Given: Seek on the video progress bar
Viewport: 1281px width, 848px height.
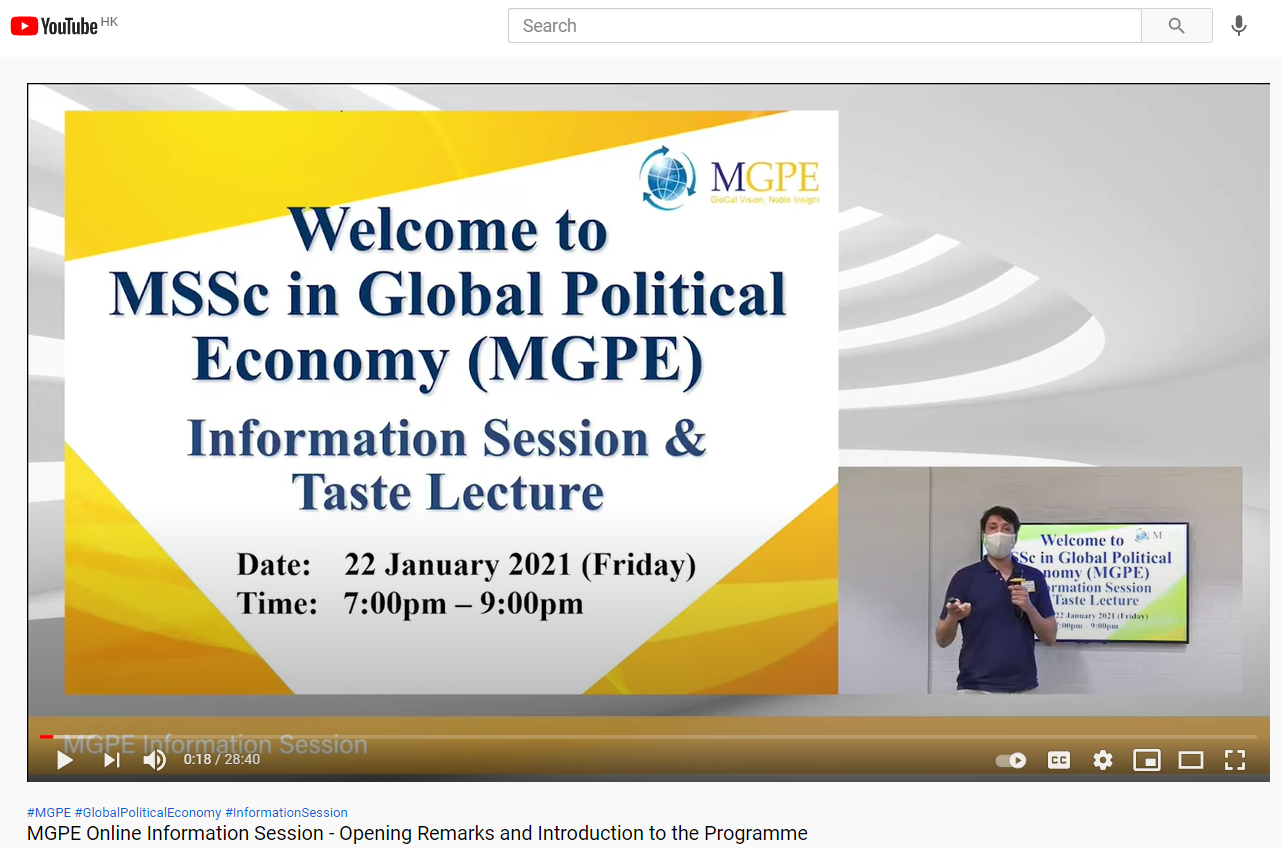Looking at the screenshot, I should pyautogui.click(x=640, y=737).
